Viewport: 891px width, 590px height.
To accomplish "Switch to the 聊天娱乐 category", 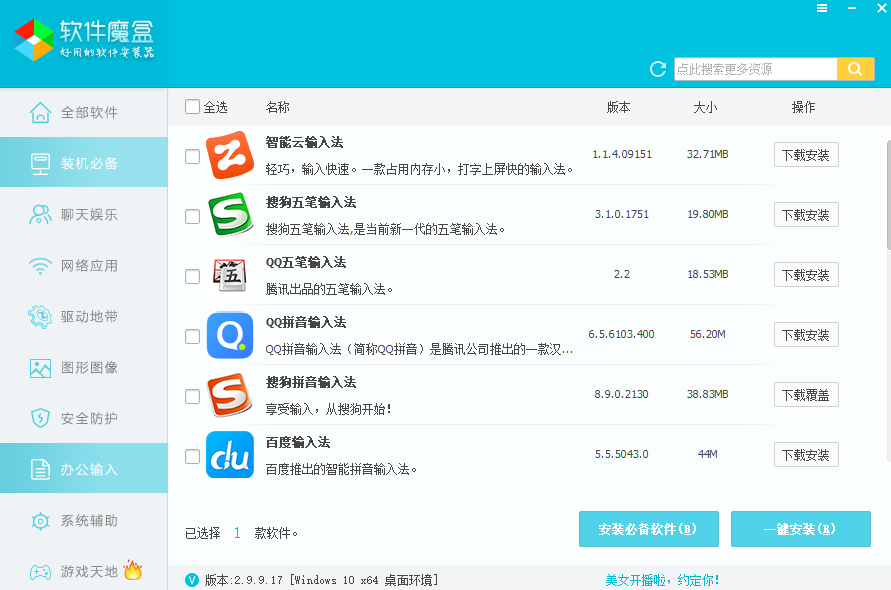I will tap(84, 214).
